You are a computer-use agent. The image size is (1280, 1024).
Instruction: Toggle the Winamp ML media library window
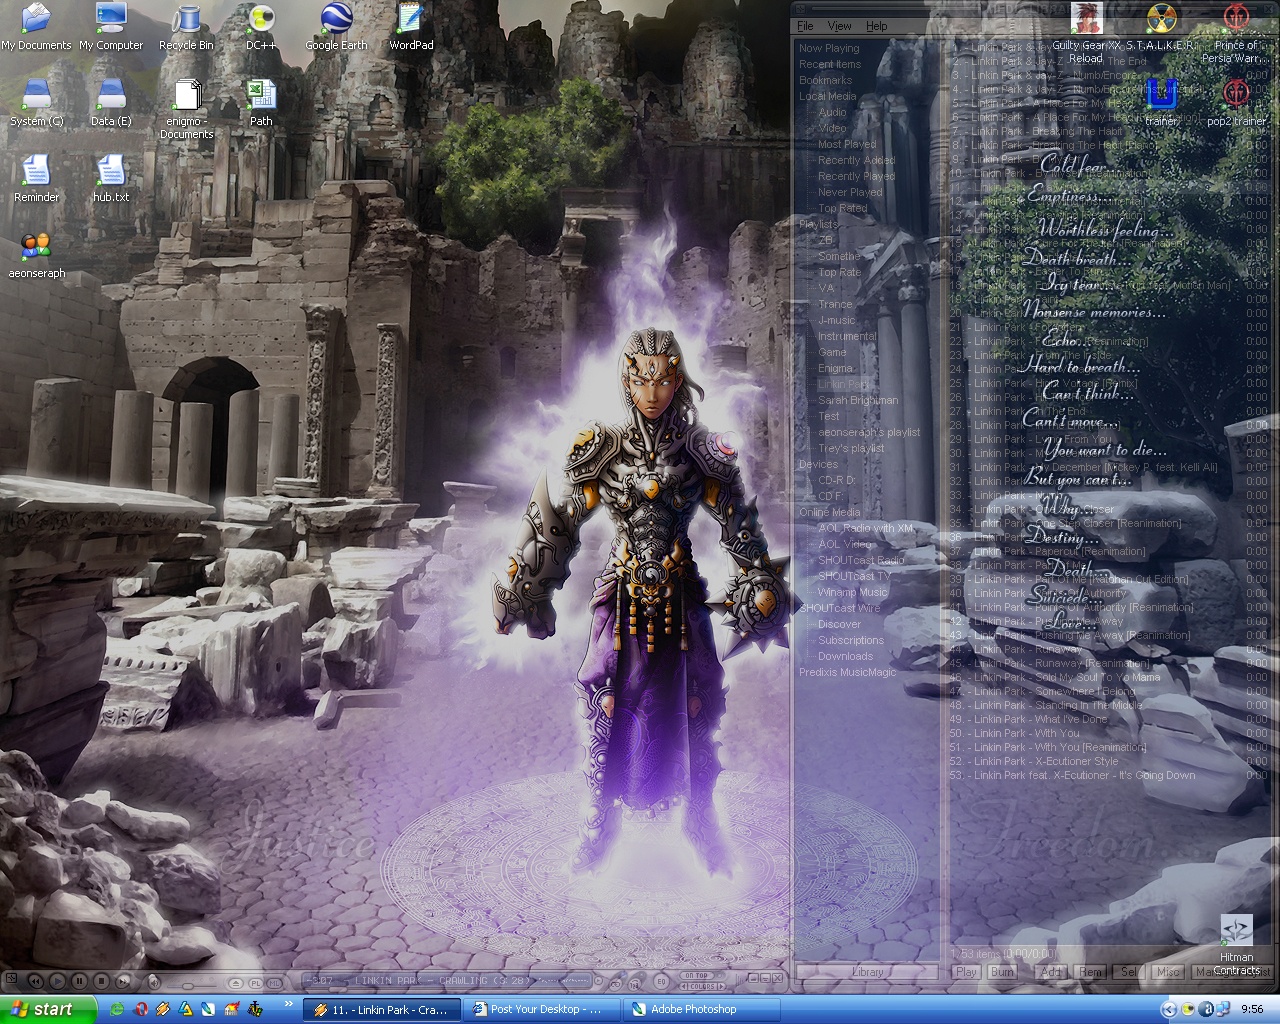click(x=274, y=983)
